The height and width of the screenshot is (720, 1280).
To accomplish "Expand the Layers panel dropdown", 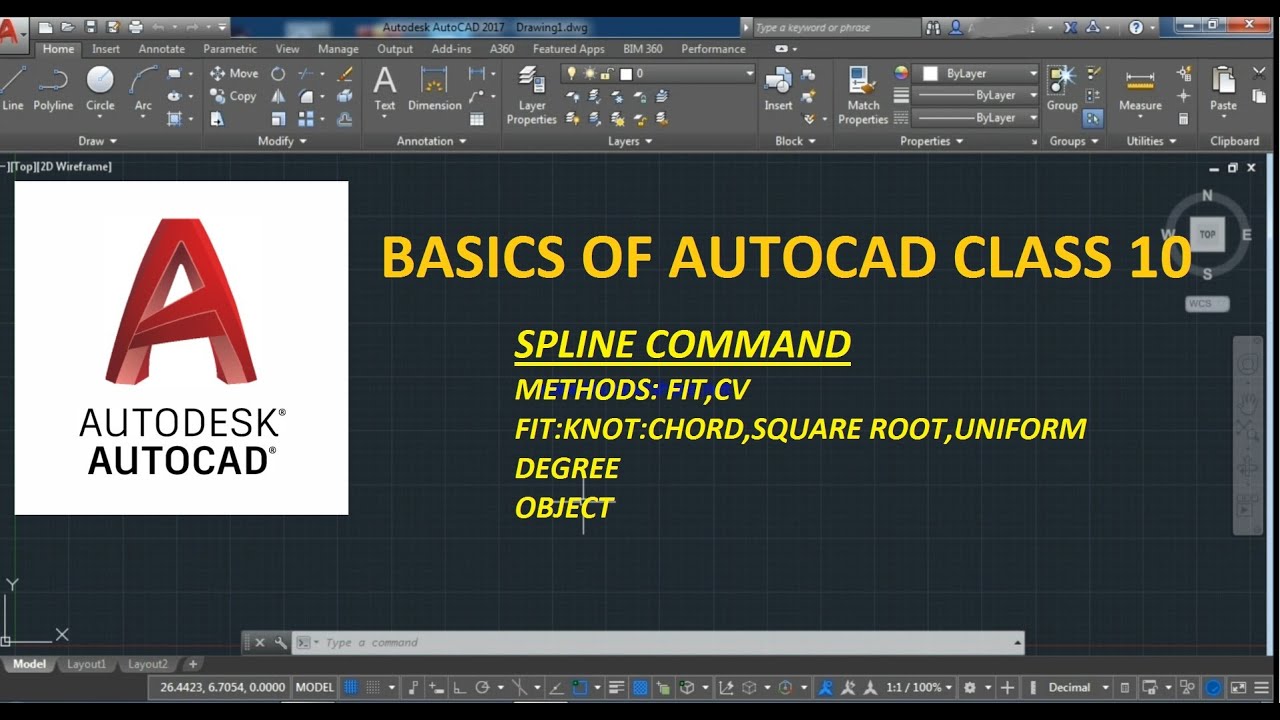I will pyautogui.click(x=630, y=141).
